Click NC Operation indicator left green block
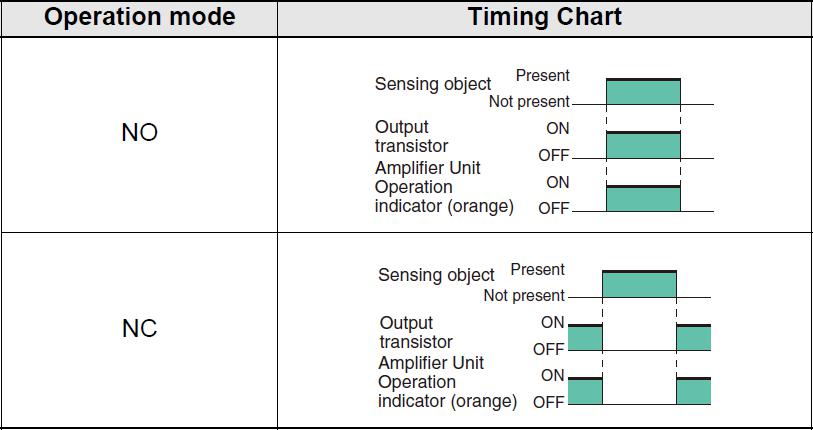The width and height of the screenshot is (813, 430). coord(585,391)
